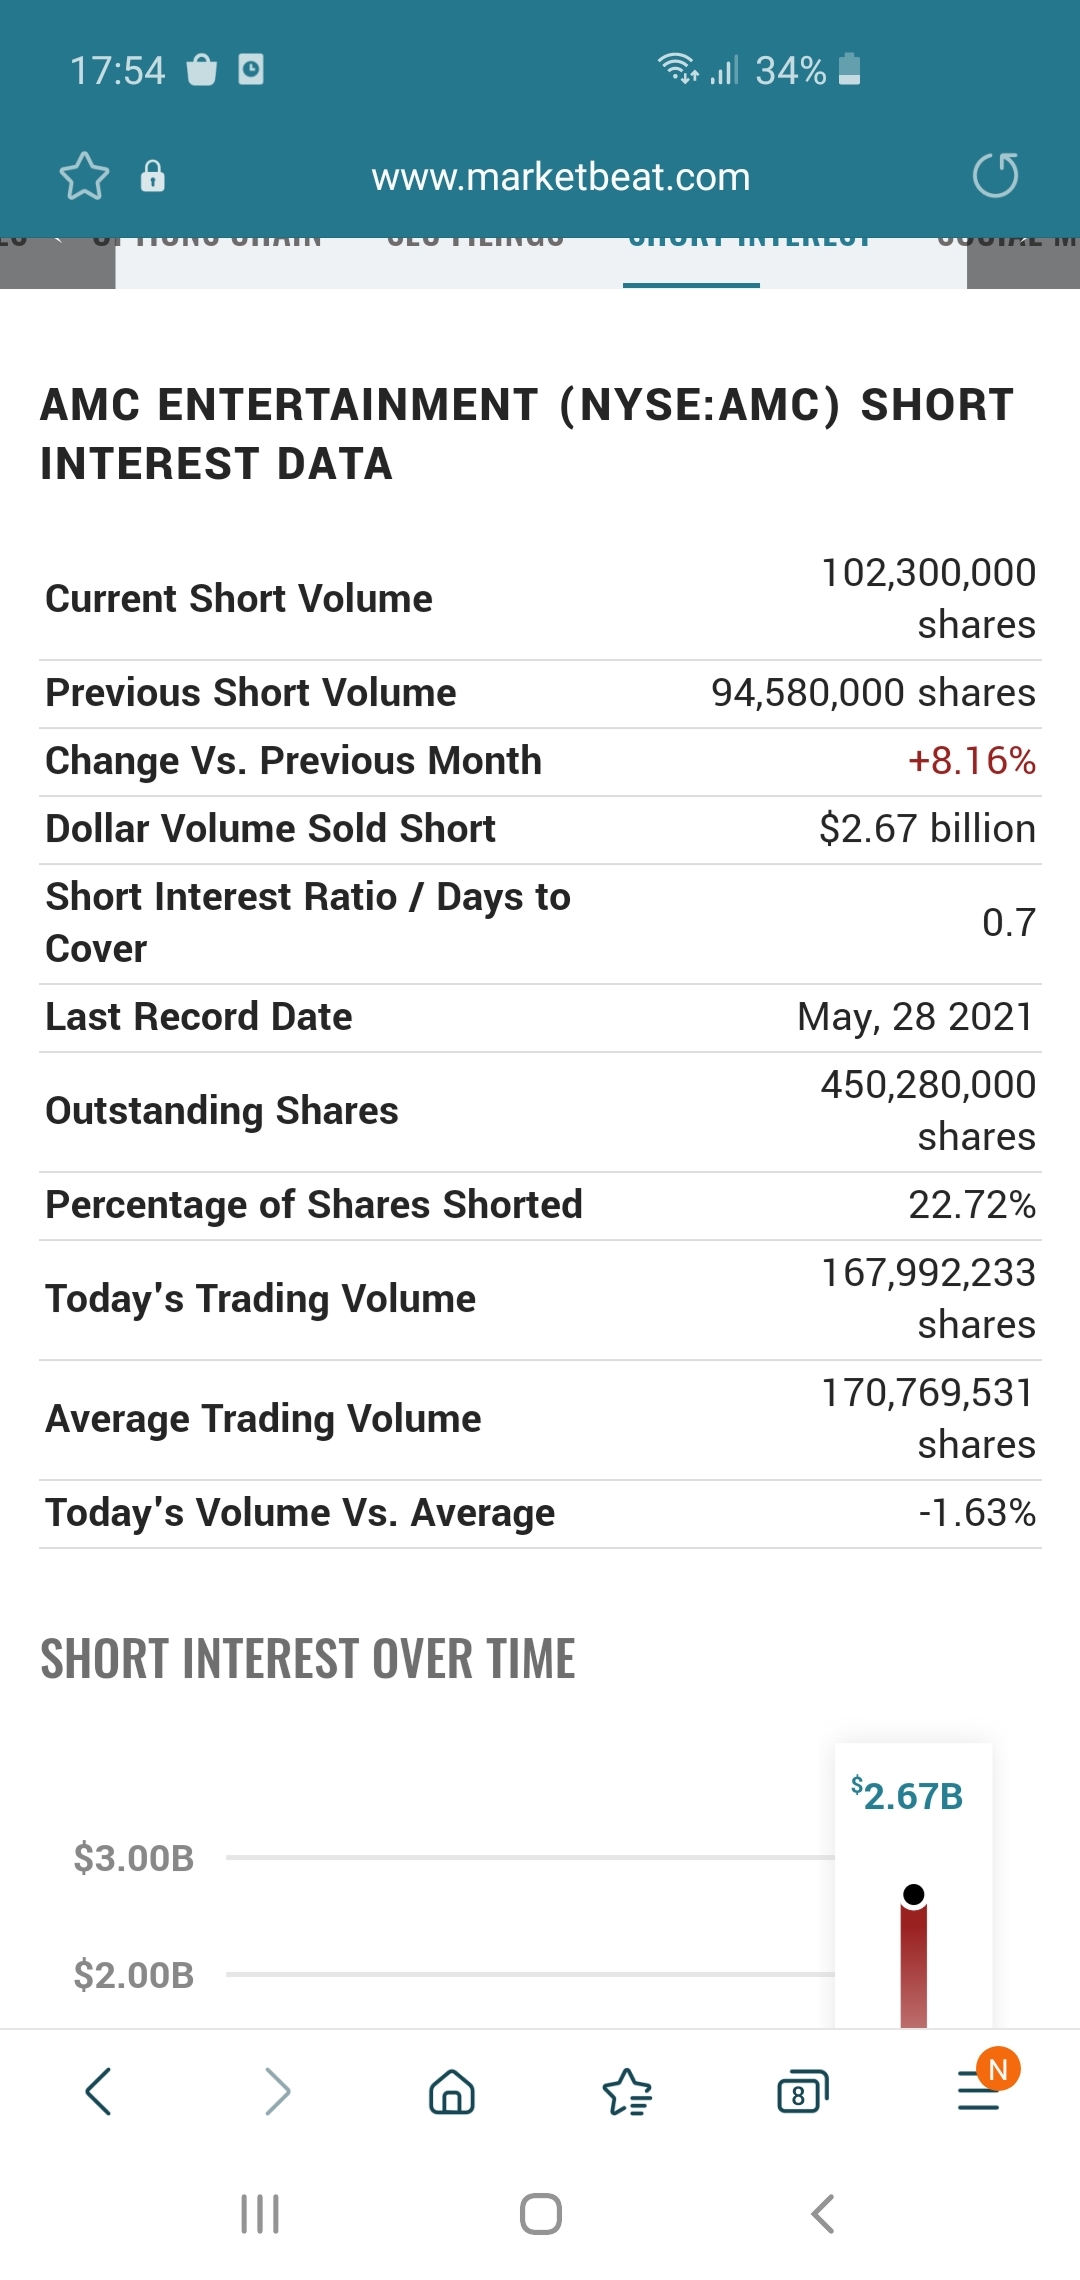Viewport: 1080px width, 2280px height.
Task: Open the bookmarks list icon
Action: click(x=627, y=2091)
